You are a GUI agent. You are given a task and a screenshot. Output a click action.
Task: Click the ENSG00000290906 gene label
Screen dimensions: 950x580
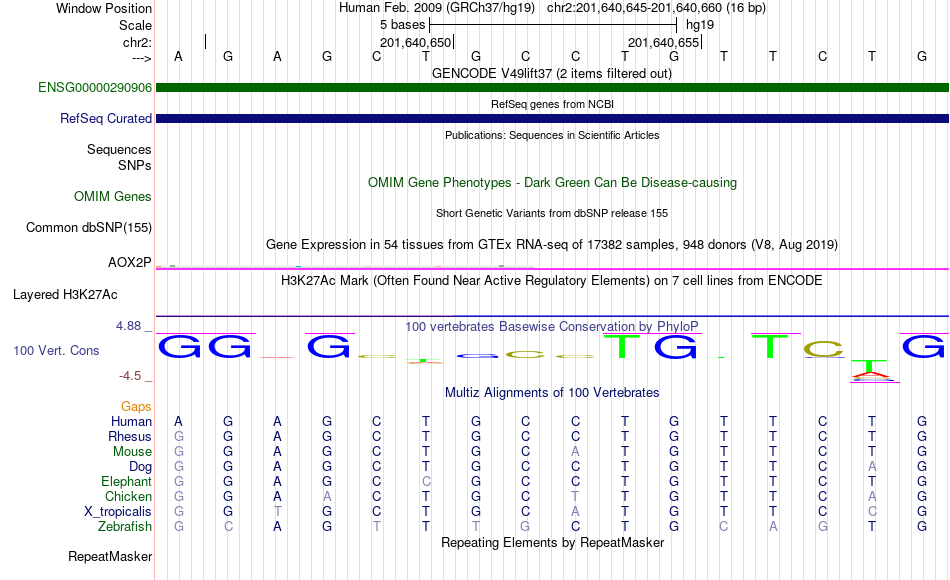(95, 87)
